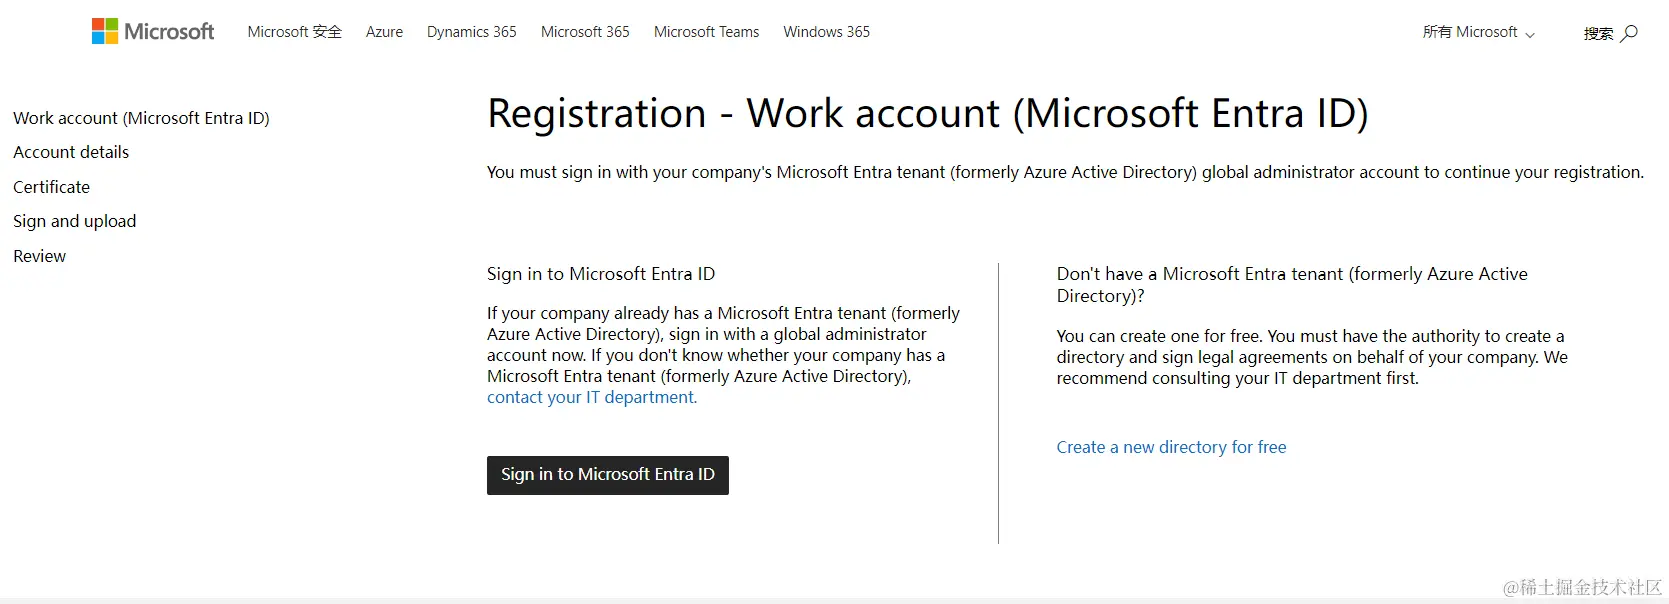The image size is (1669, 604).
Task: Open Windows 365 nav link
Action: click(x=826, y=32)
